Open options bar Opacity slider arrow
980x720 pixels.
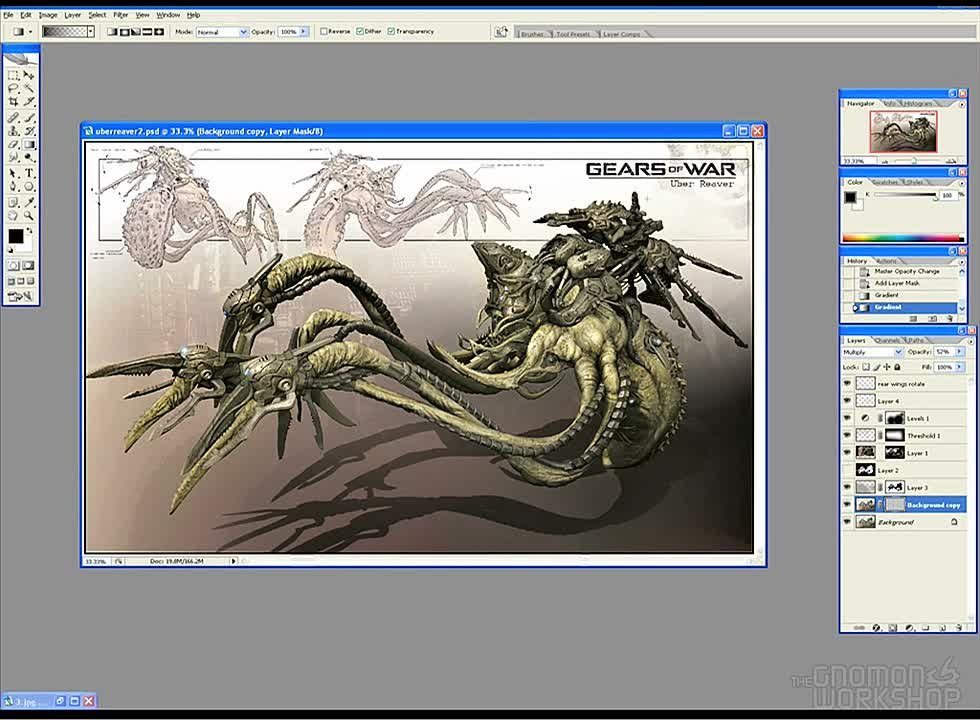[304, 31]
